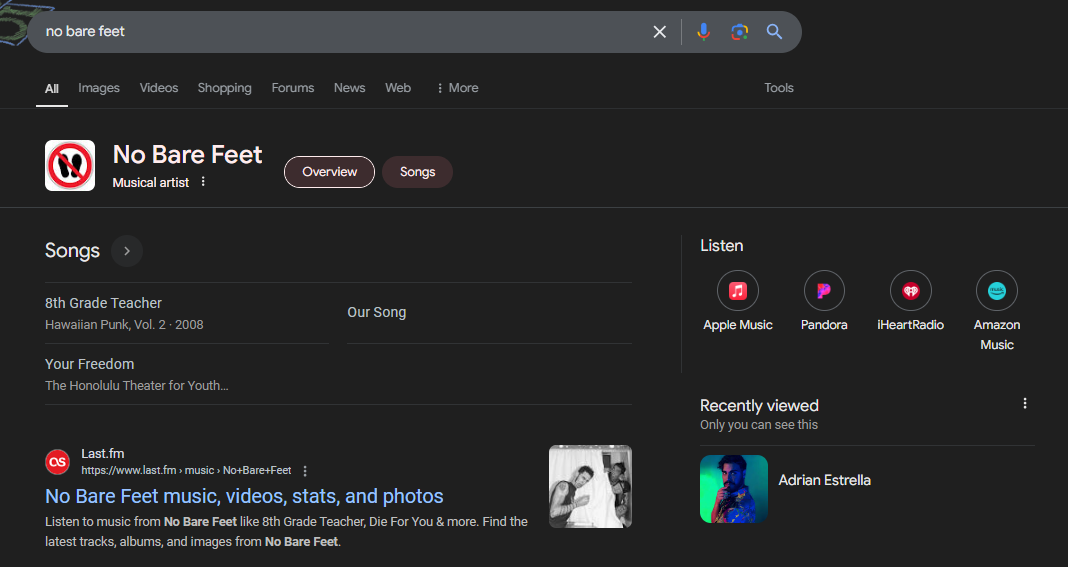Expand the Songs section with the arrow

click(127, 251)
